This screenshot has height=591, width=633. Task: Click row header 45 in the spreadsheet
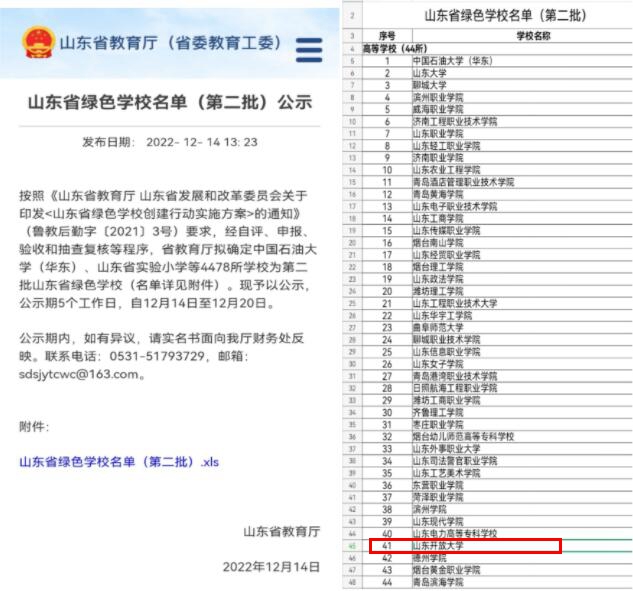352,546
